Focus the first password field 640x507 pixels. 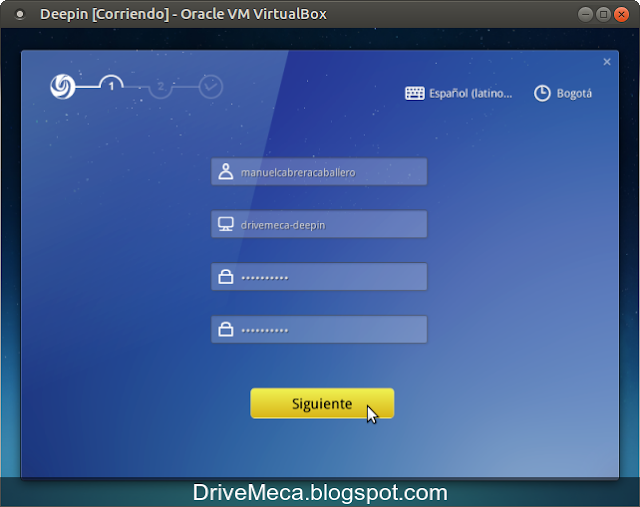pyautogui.click(x=319, y=277)
